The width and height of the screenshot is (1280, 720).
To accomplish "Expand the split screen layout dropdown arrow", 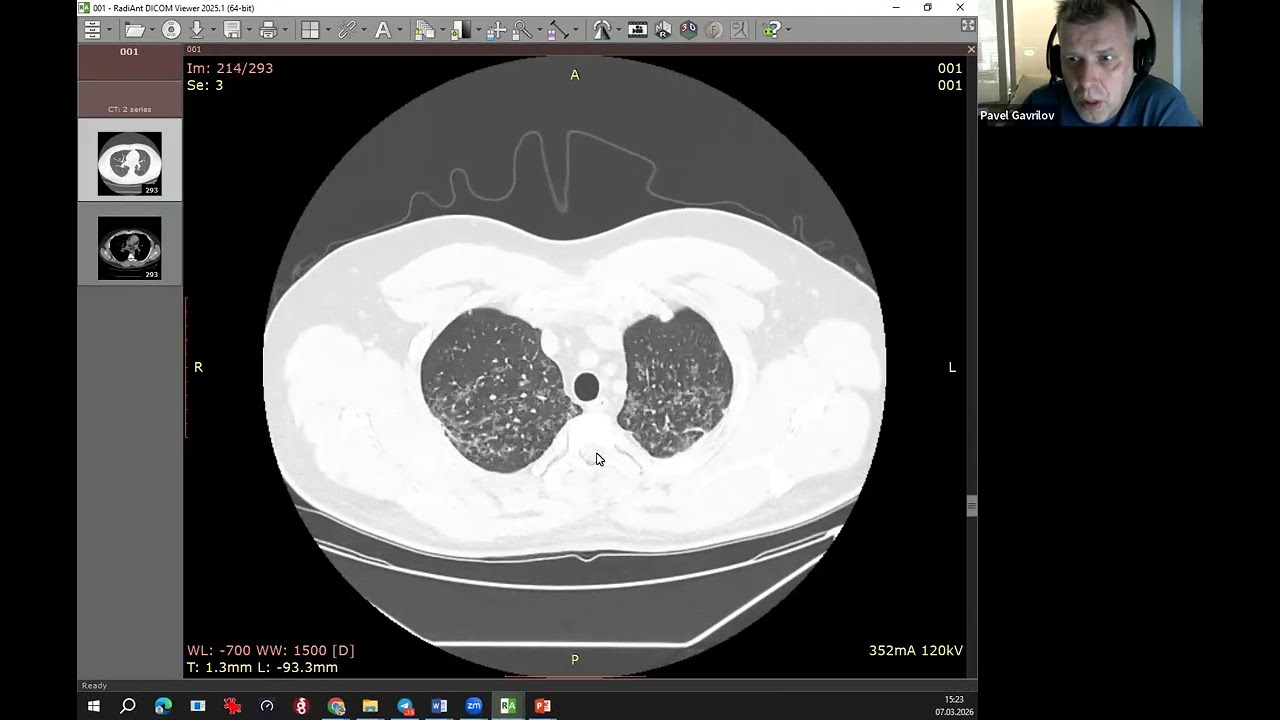I will tap(327, 30).
